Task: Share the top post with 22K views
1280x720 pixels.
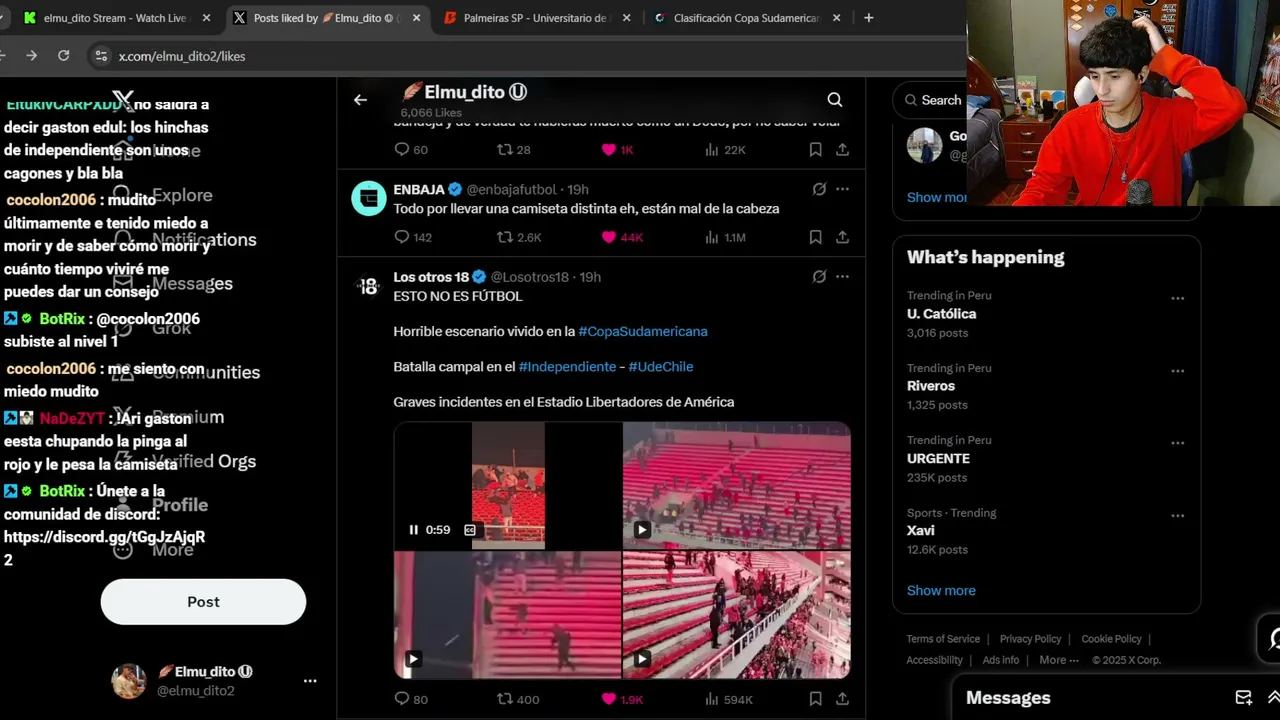Action: coord(842,149)
